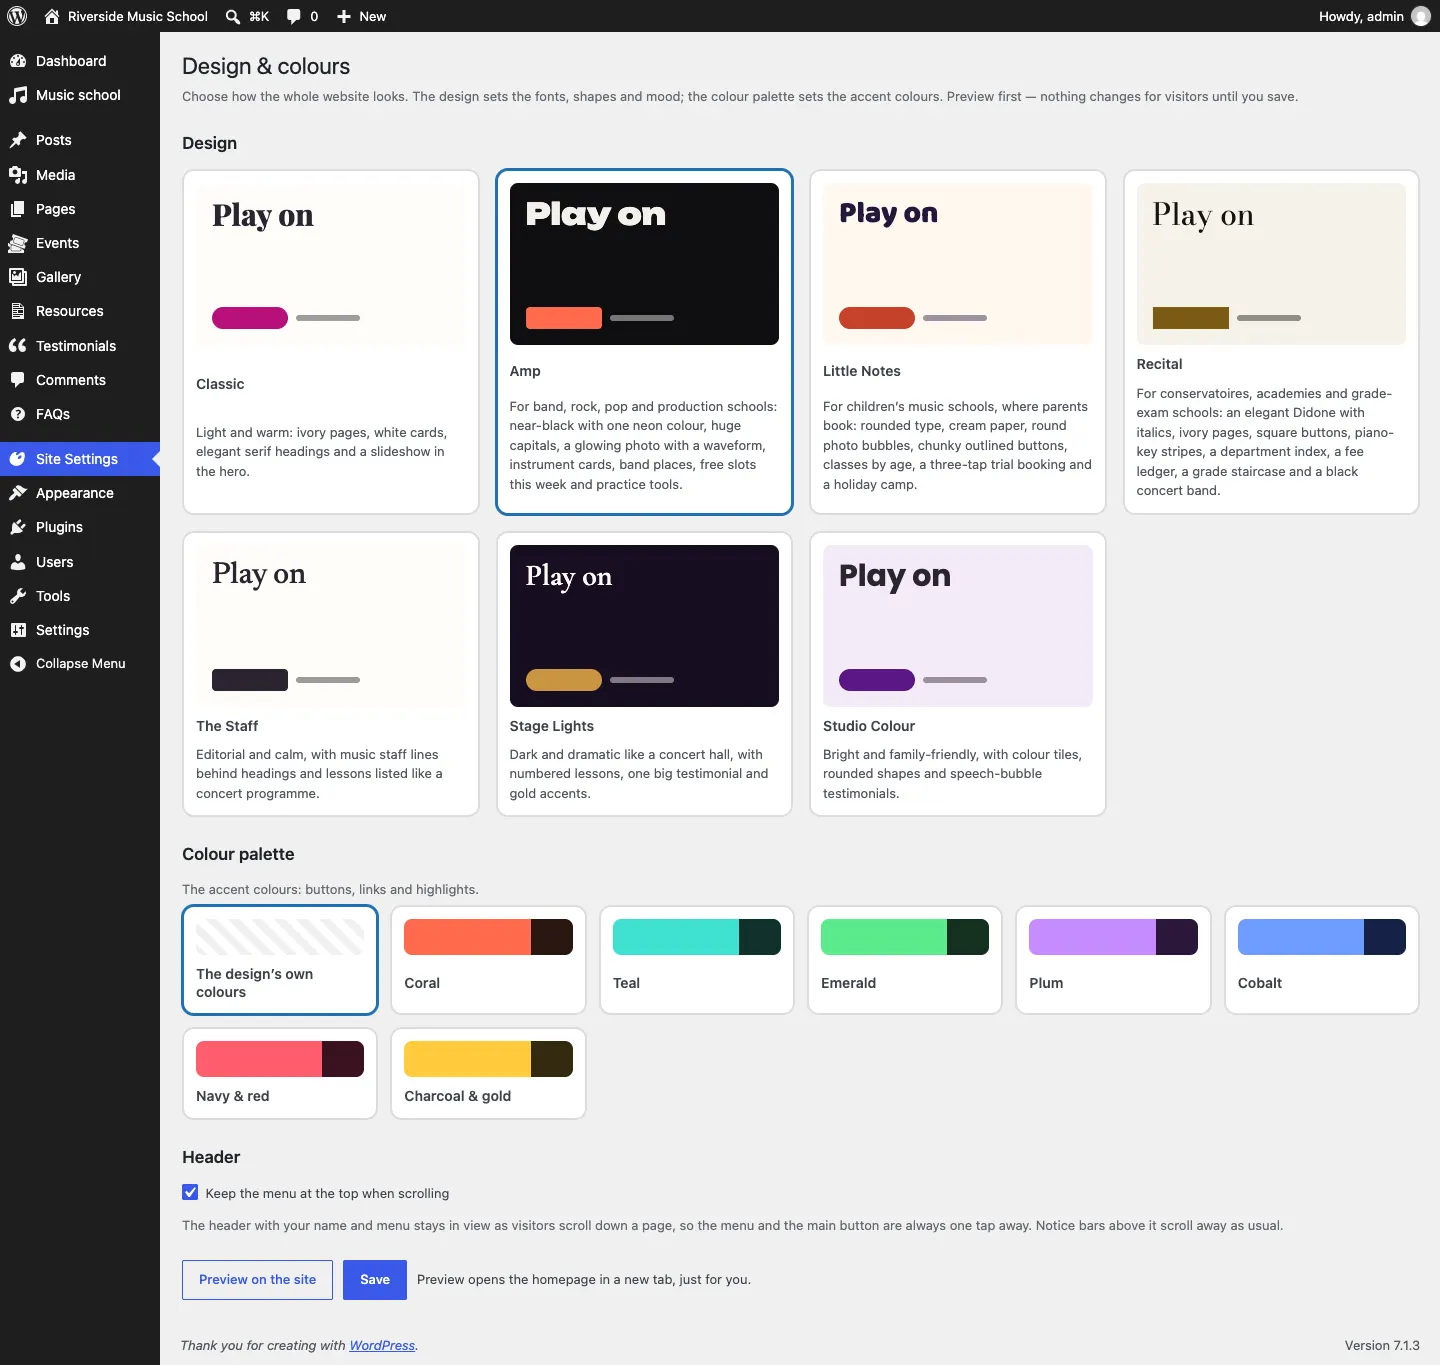Click the Pages icon in sidebar
This screenshot has height=1365, width=1440.
(x=18, y=209)
